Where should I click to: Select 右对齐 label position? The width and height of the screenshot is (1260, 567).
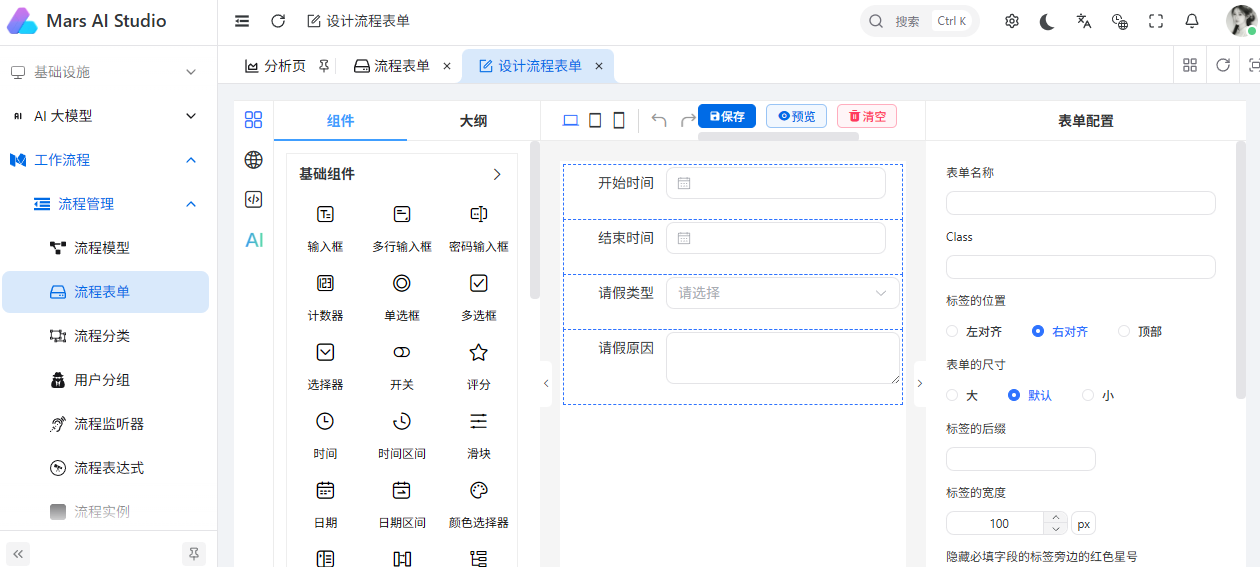pyautogui.click(x=1060, y=331)
